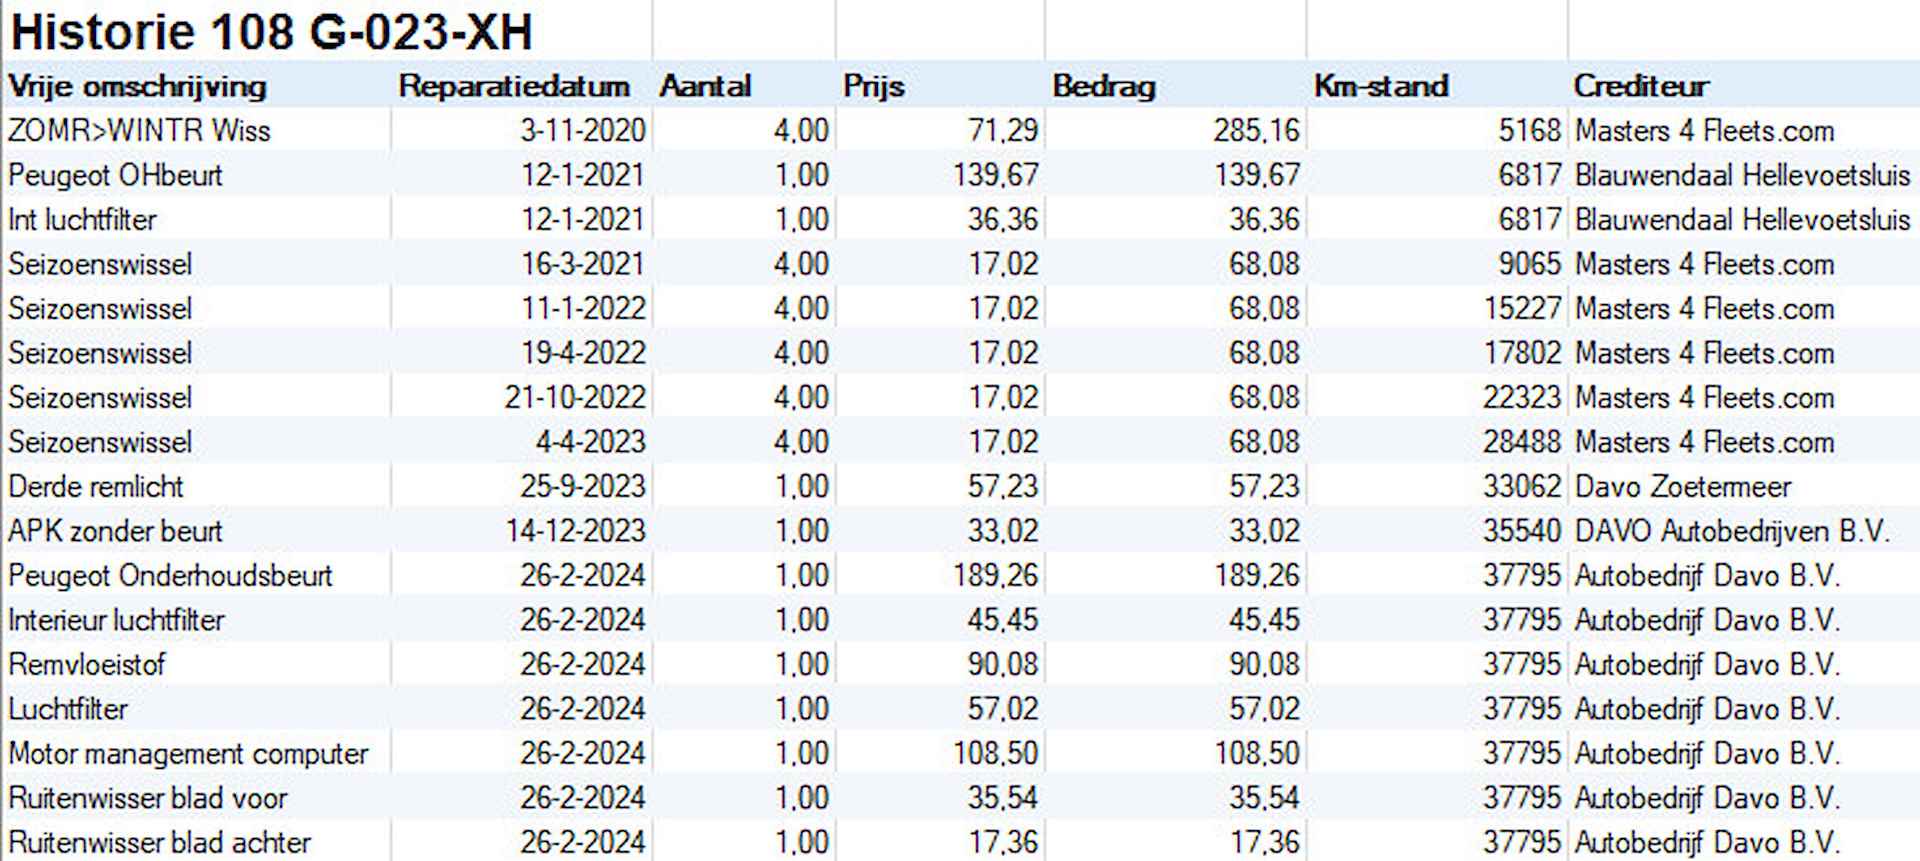Click the date cell 14-12-2023
Screen dimensions: 1920x861
[575, 531]
